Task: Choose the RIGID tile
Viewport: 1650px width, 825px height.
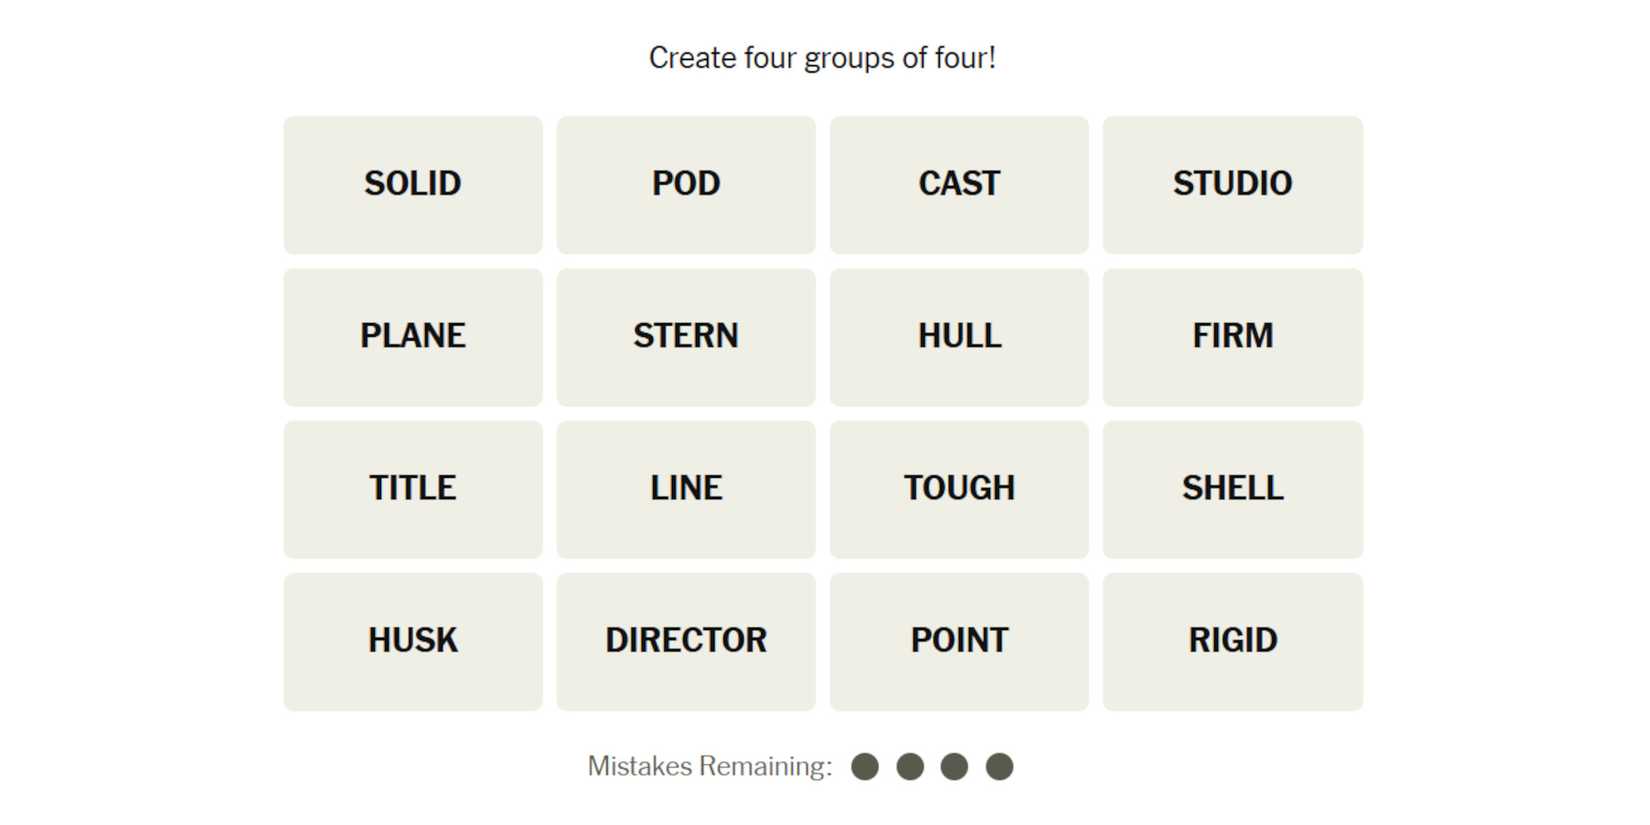Action: coord(1232,642)
